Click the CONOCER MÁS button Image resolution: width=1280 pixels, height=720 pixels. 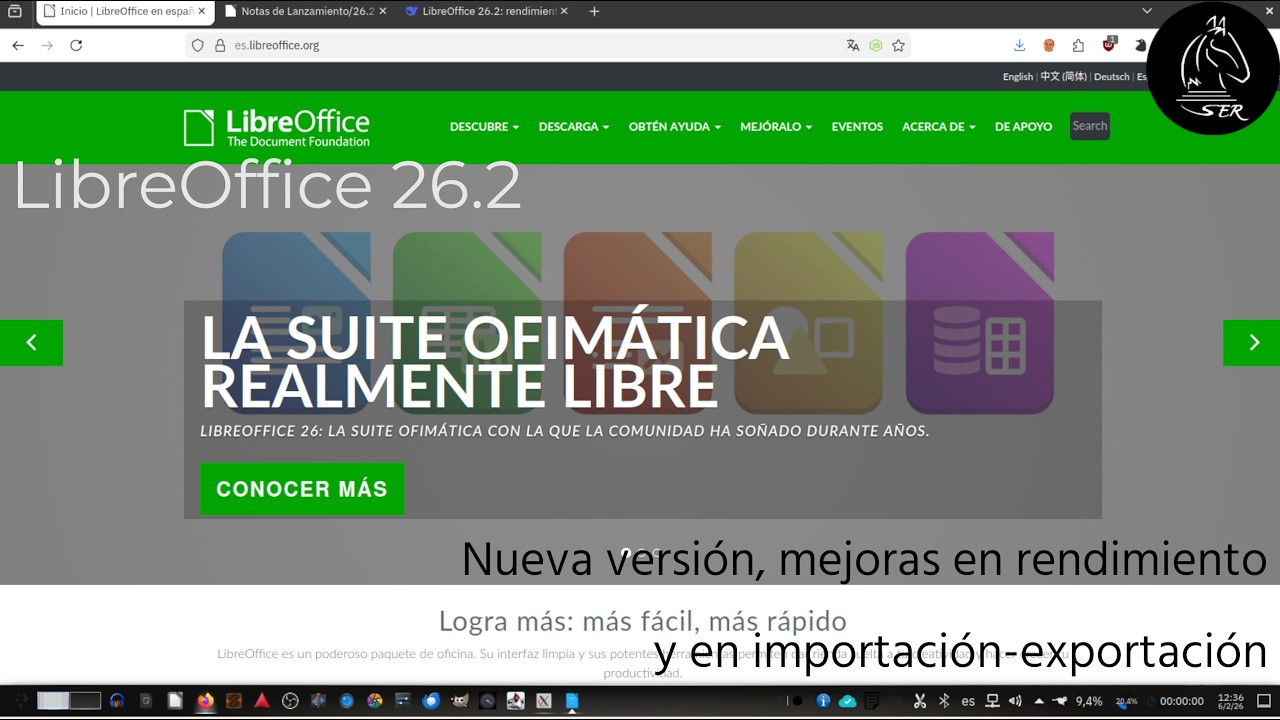[302, 489]
